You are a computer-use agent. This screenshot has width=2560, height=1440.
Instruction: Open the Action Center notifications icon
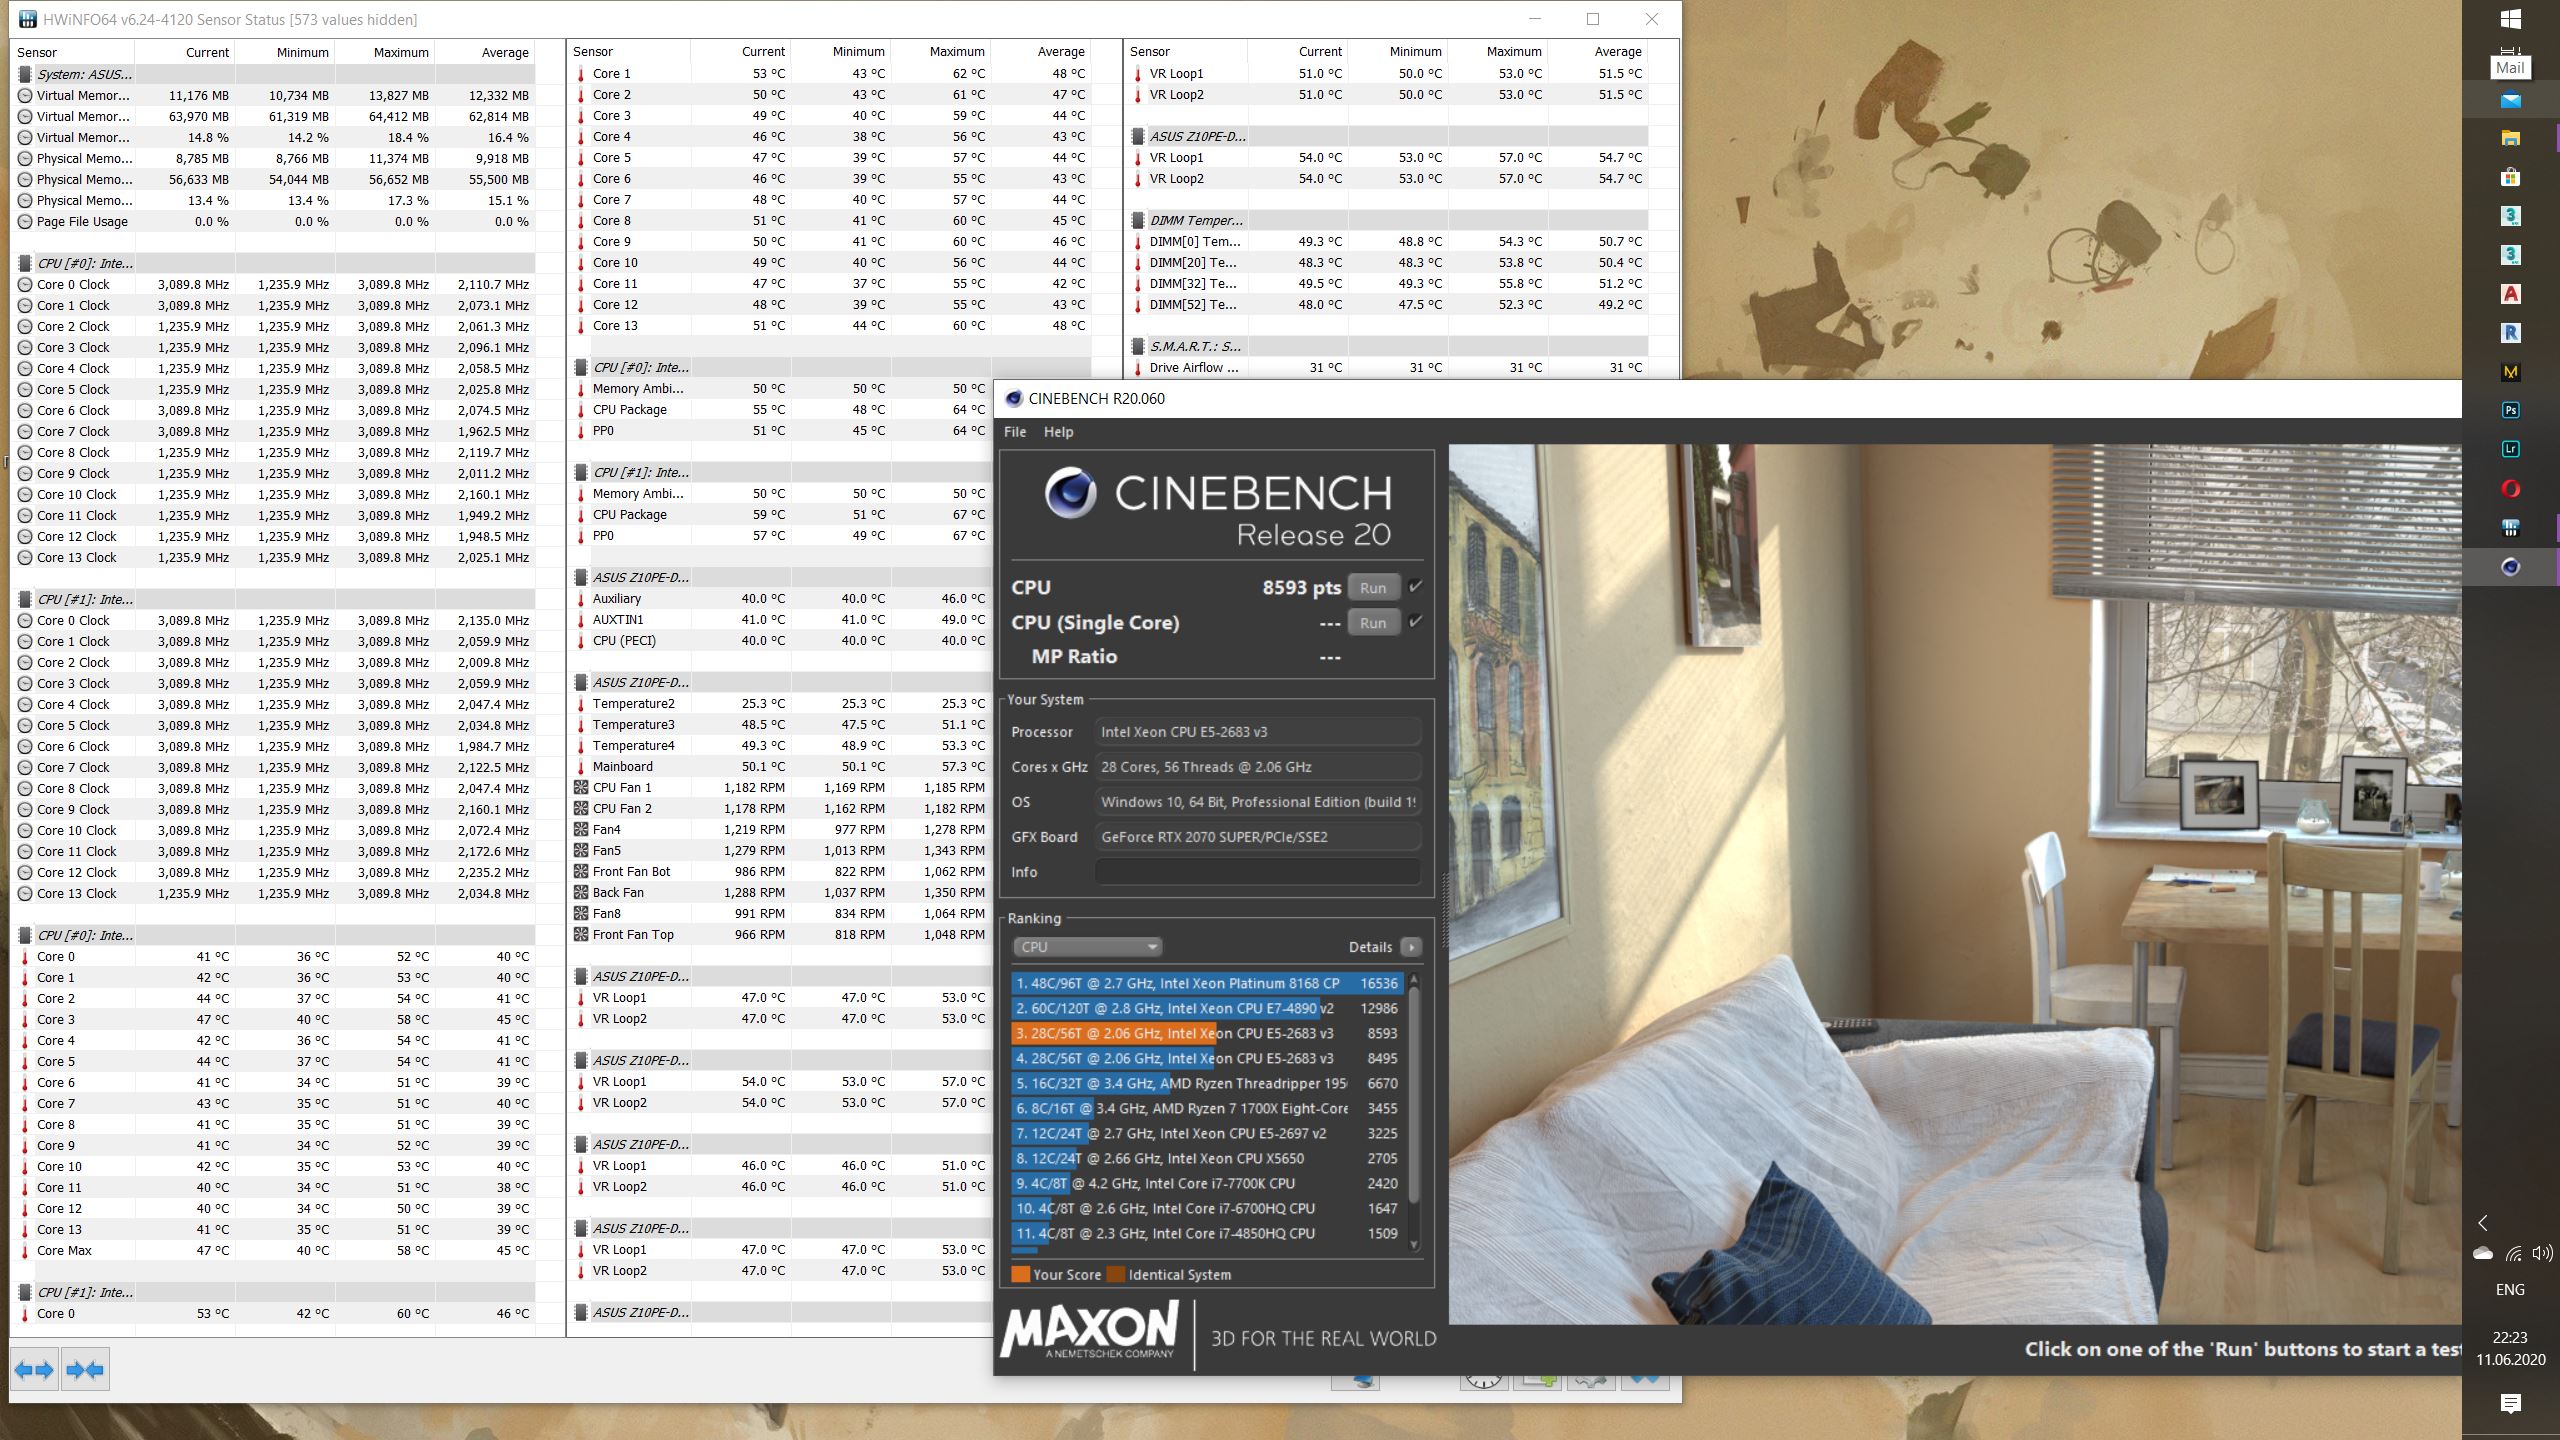click(2510, 1403)
